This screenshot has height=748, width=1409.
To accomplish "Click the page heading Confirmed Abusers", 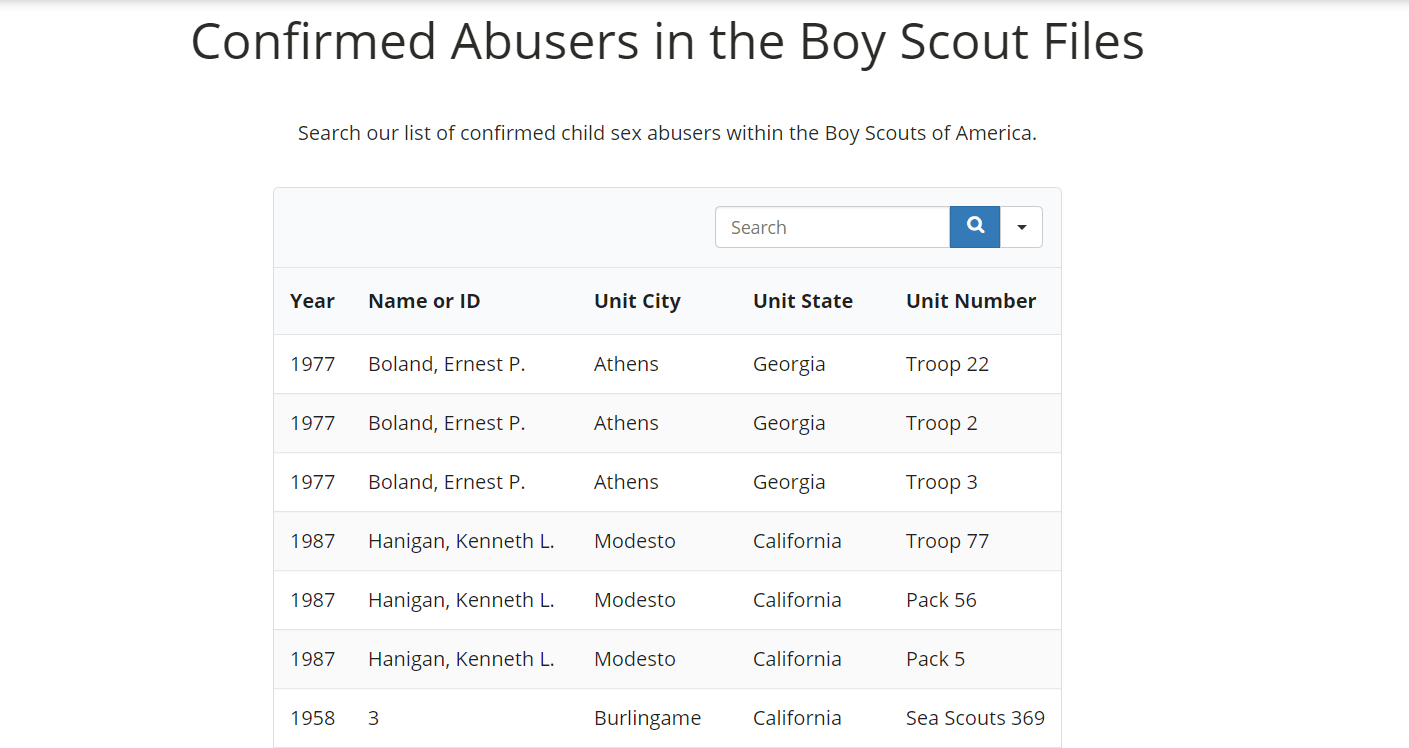I will (667, 42).
